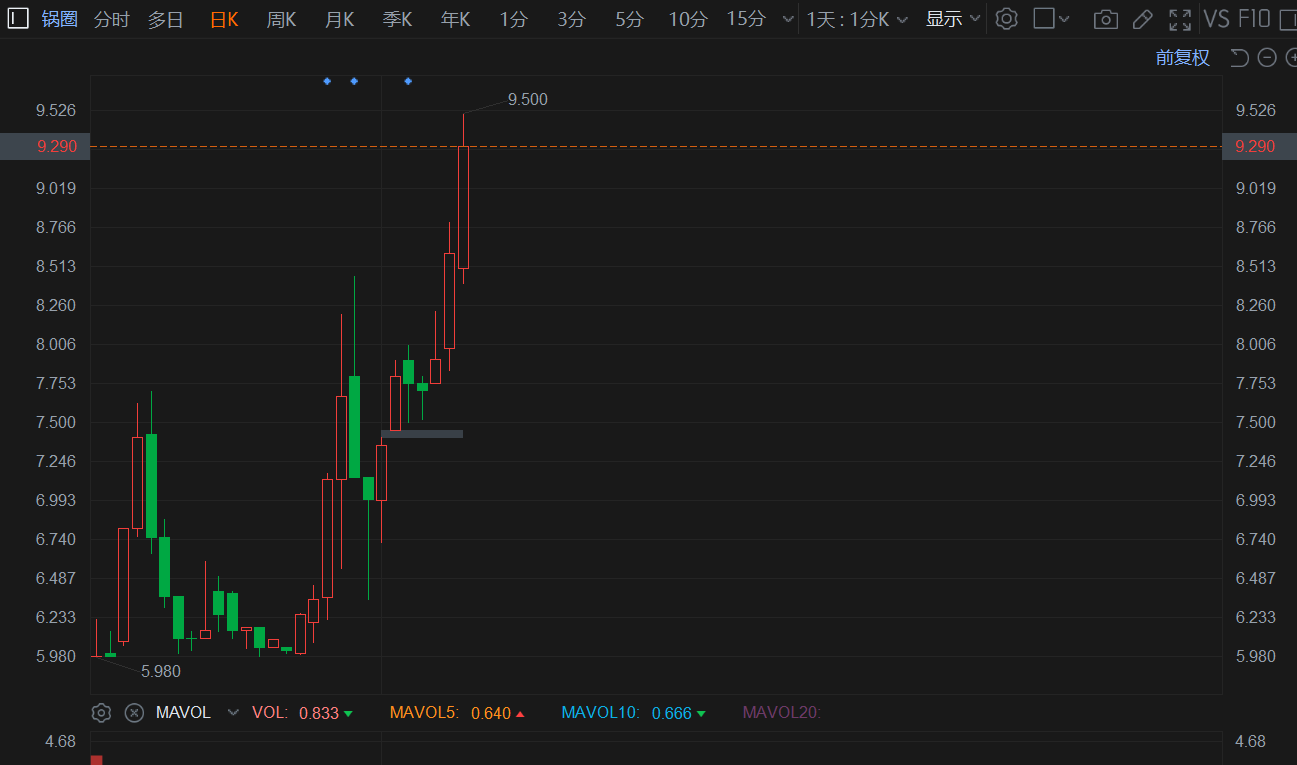This screenshot has height=765, width=1297.
Task: Zoom out chart with minus icon
Action: click(x=1267, y=58)
